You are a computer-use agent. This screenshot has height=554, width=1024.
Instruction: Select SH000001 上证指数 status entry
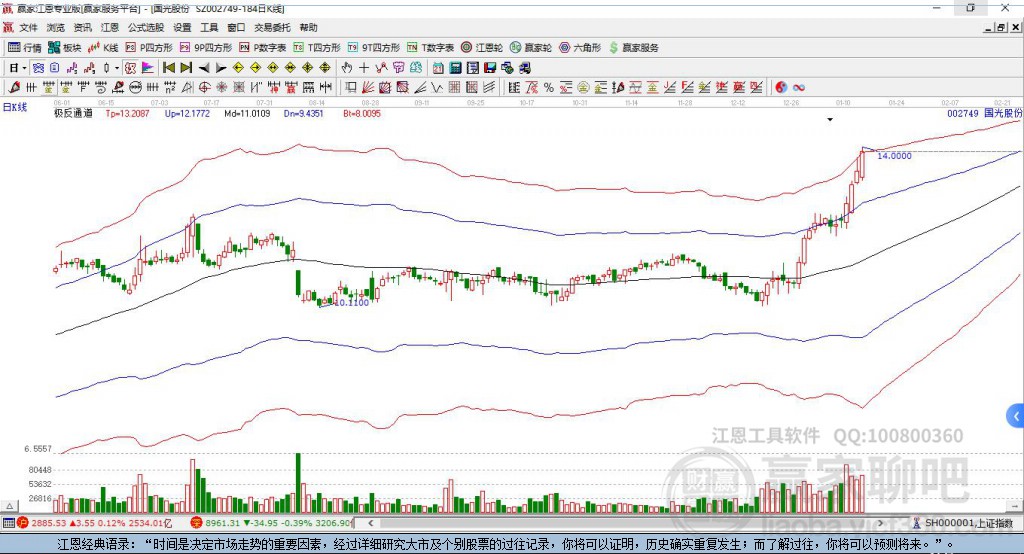pos(968,523)
